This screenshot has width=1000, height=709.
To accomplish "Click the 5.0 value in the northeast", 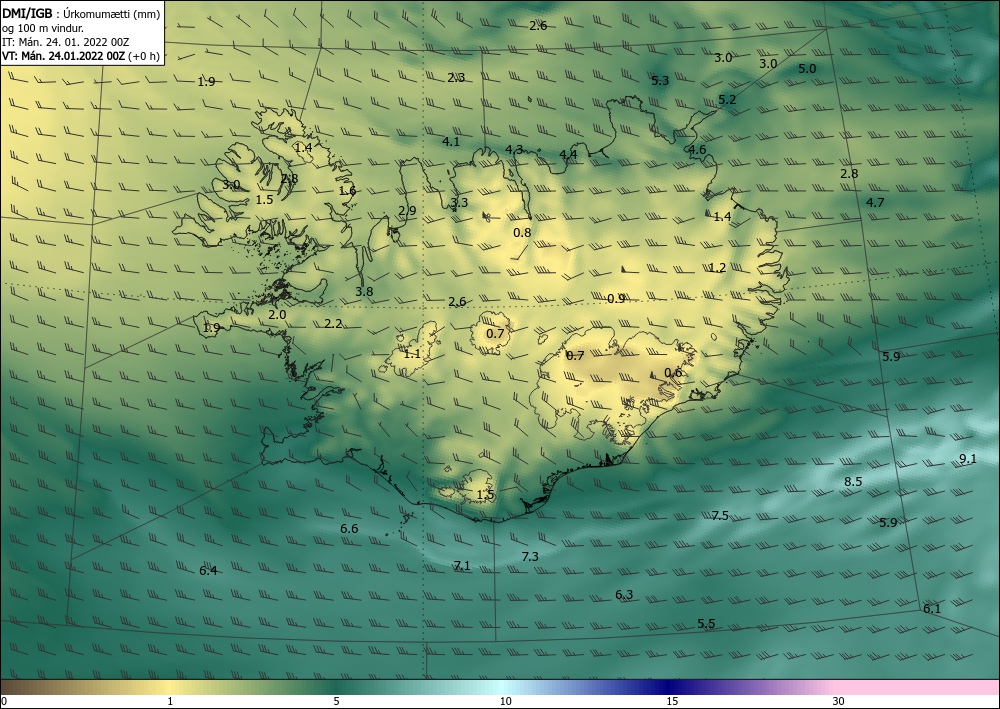I will pos(807,68).
